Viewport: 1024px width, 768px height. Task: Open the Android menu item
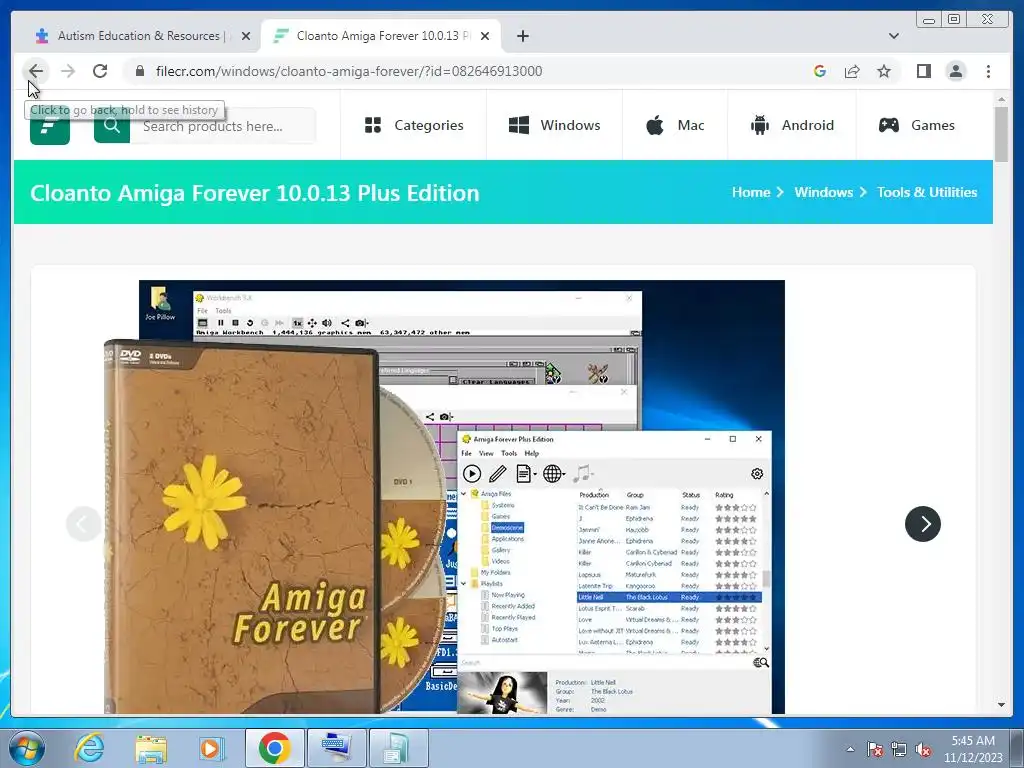pos(792,125)
